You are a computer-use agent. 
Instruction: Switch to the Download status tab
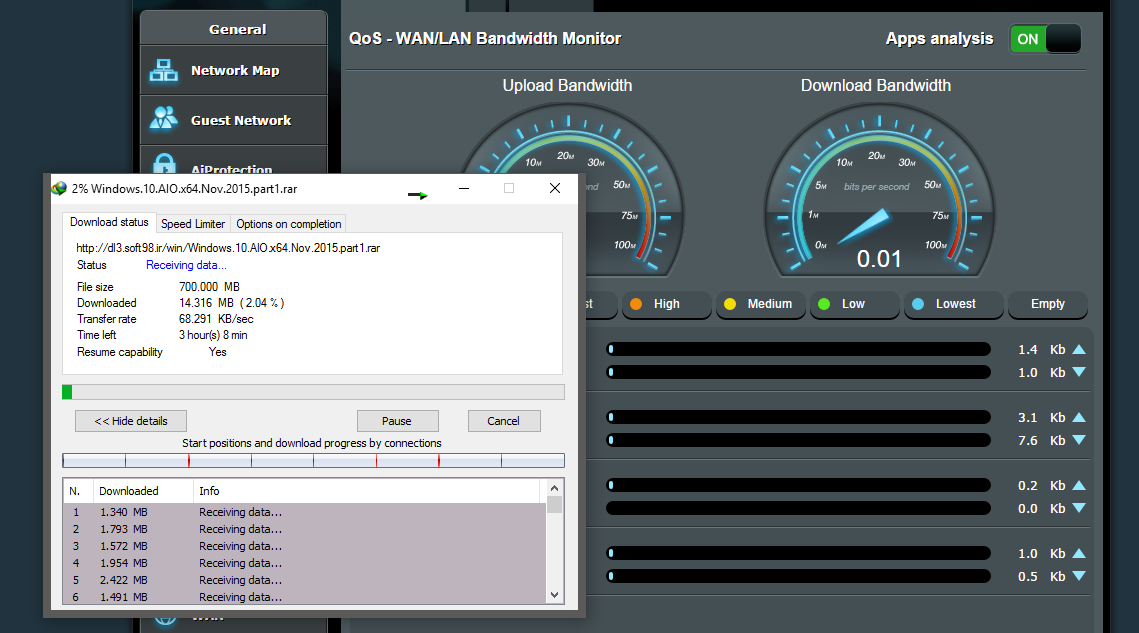pos(109,222)
